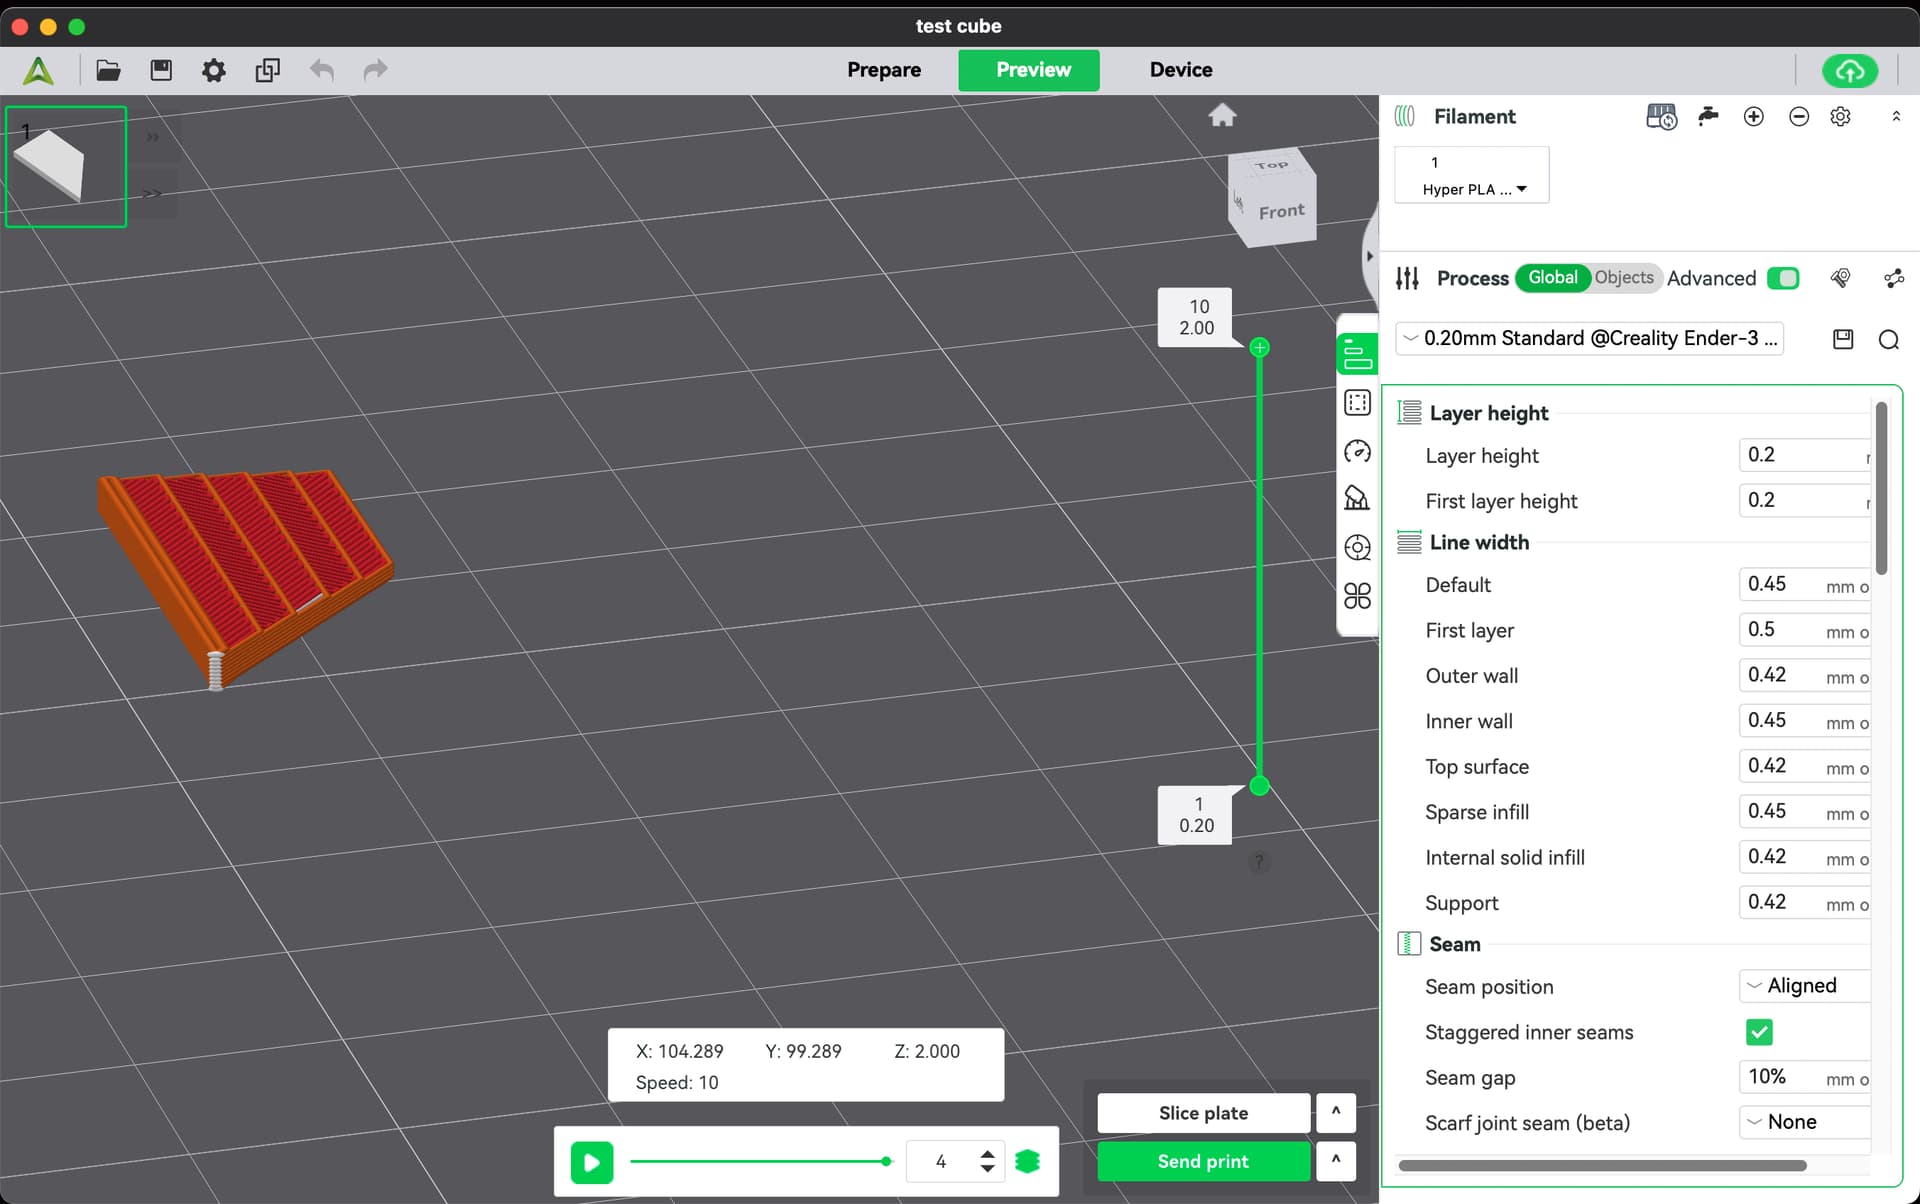Save process preset icon
1920x1204 pixels.
[x=1842, y=340]
